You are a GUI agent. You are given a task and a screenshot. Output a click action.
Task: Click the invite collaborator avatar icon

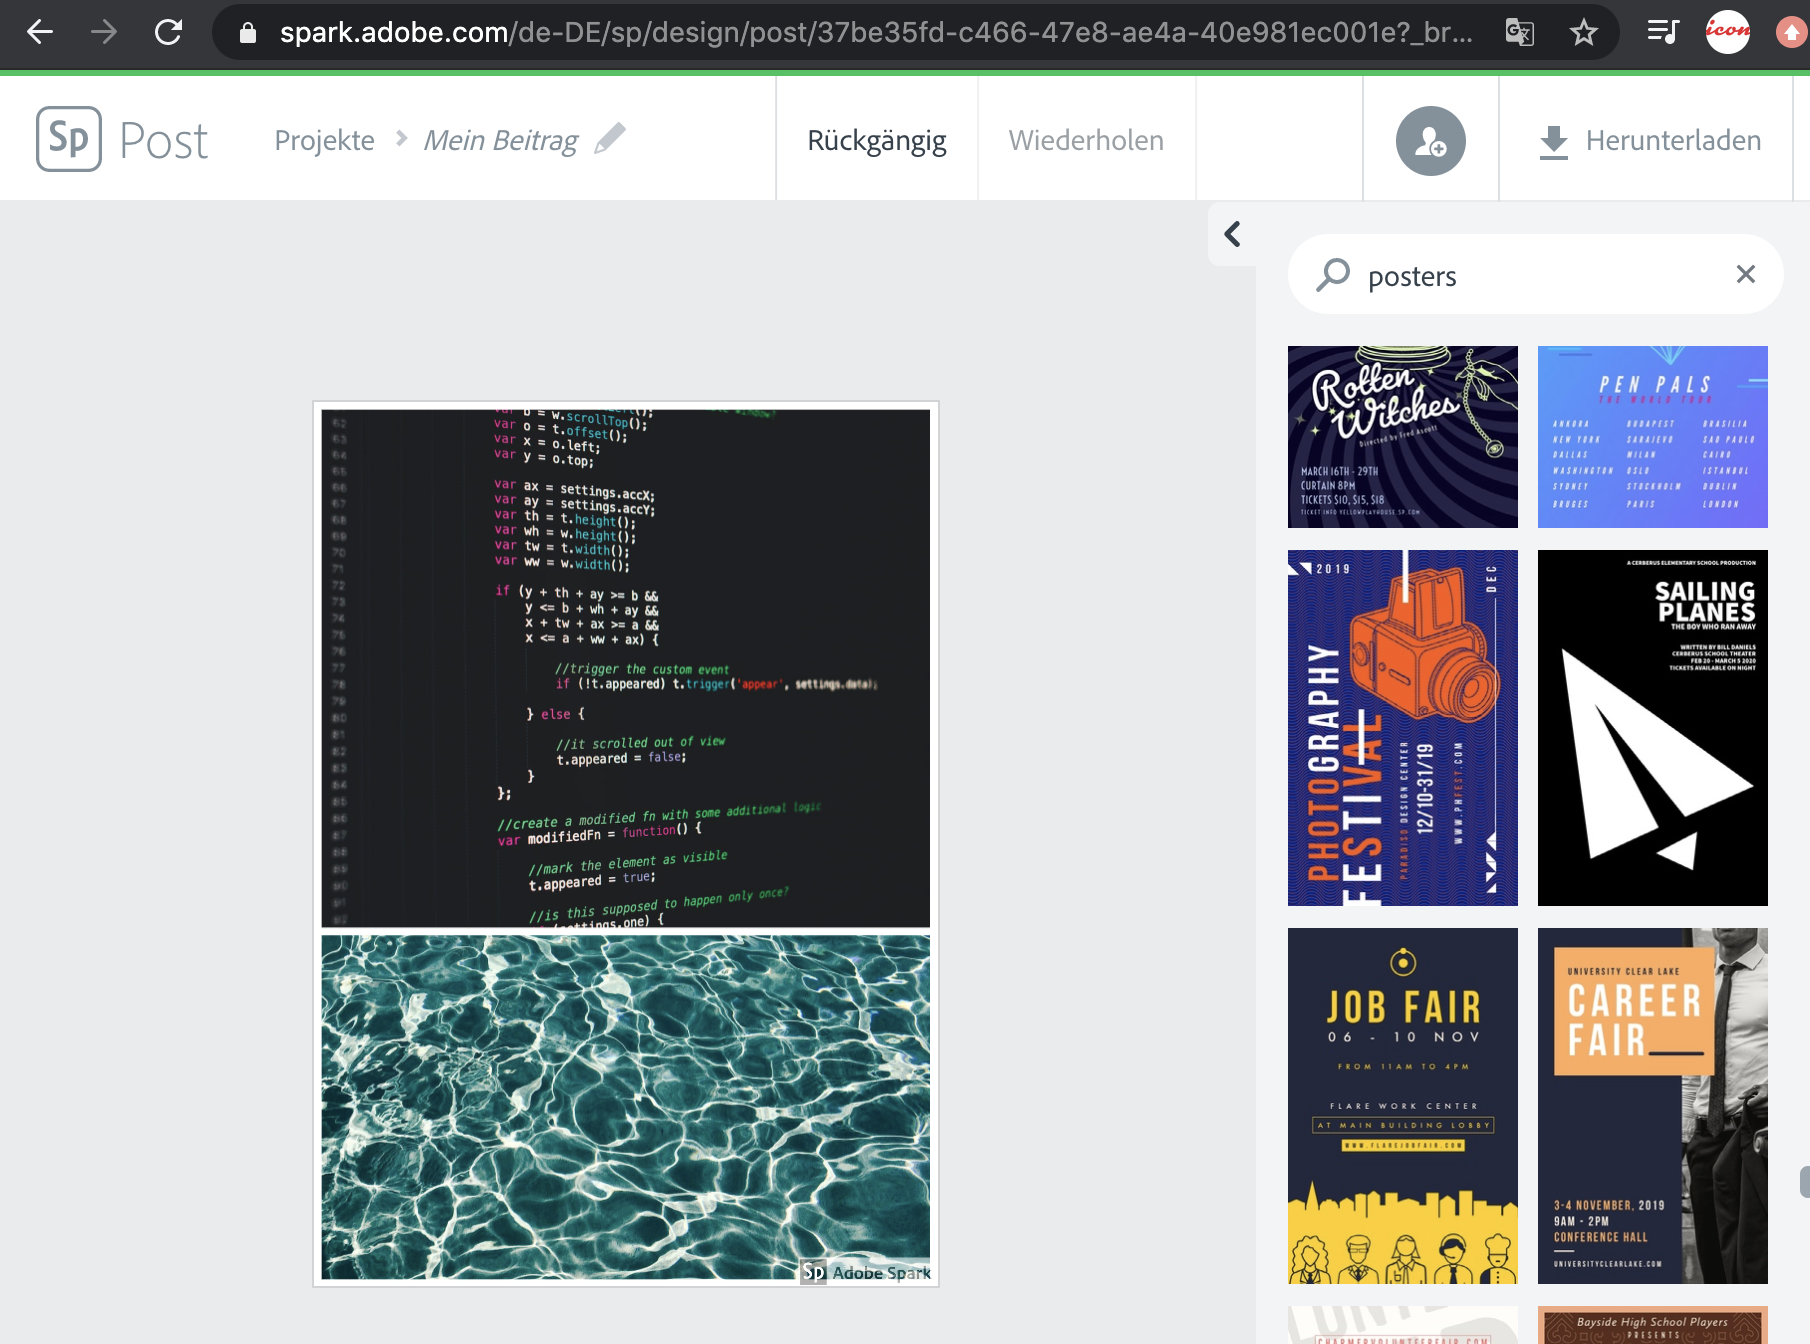point(1430,141)
